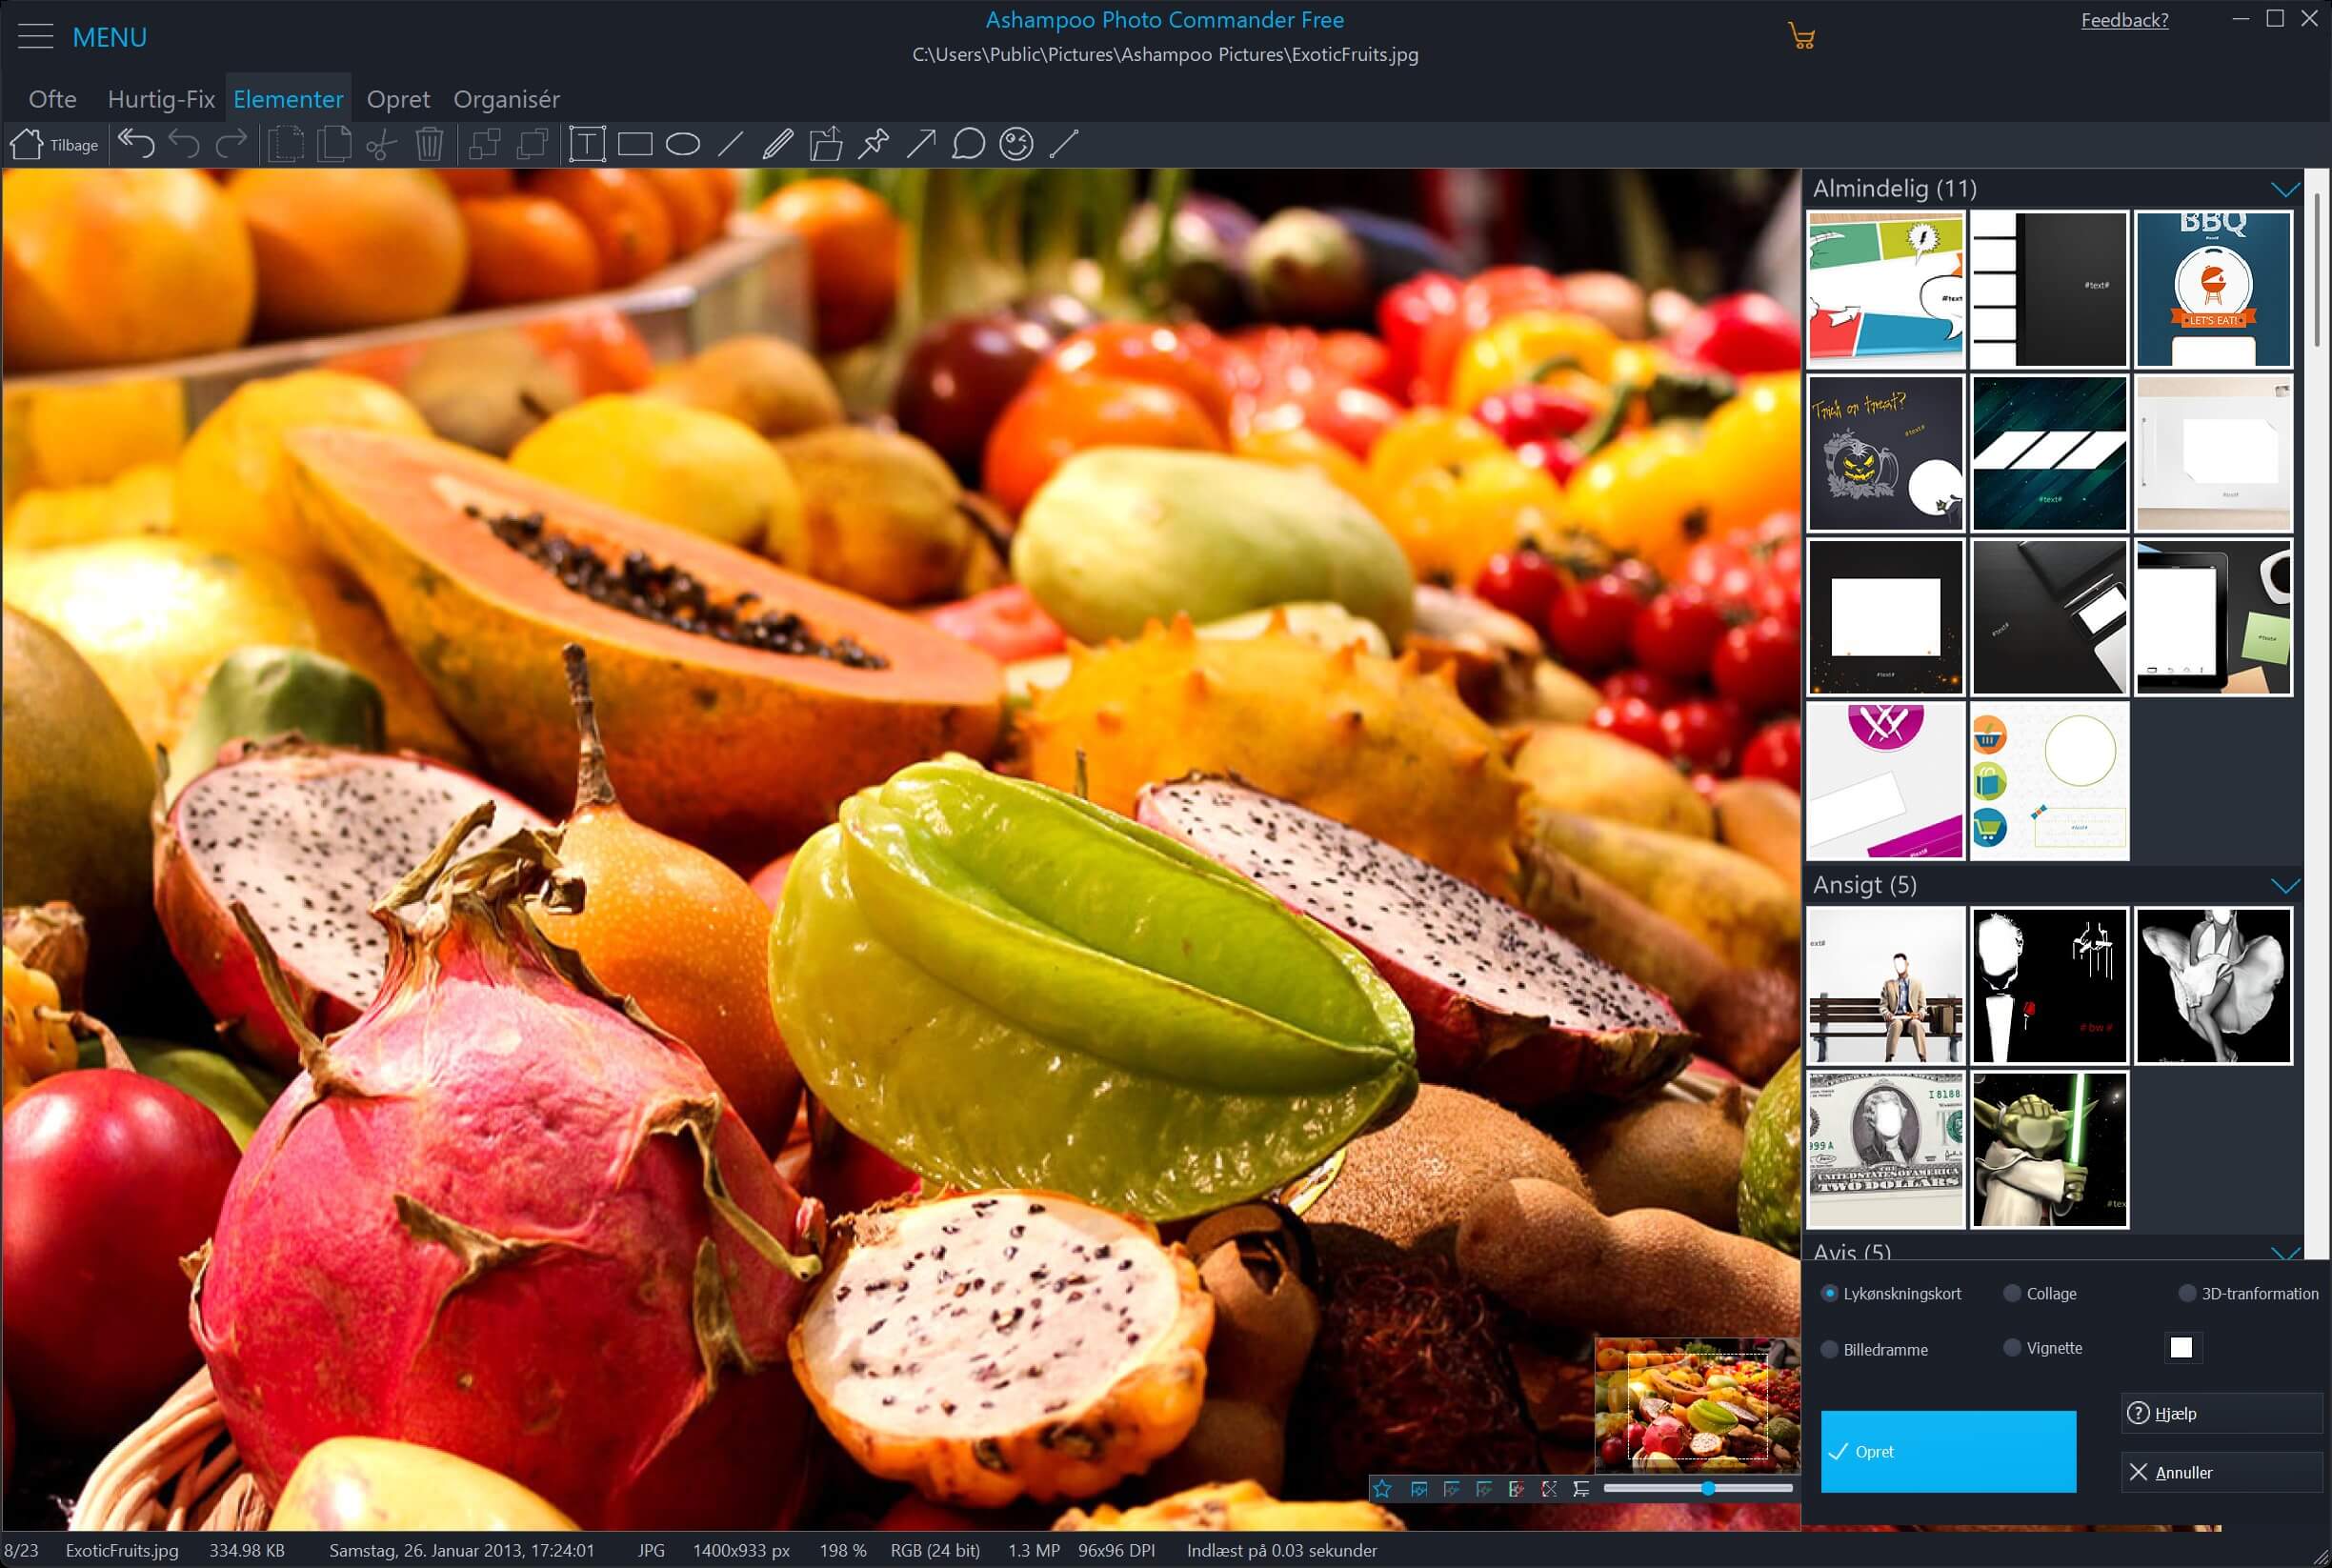The image size is (2332, 1568).
Task: Pick the pushpin tool icon
Action: point(873,144)
